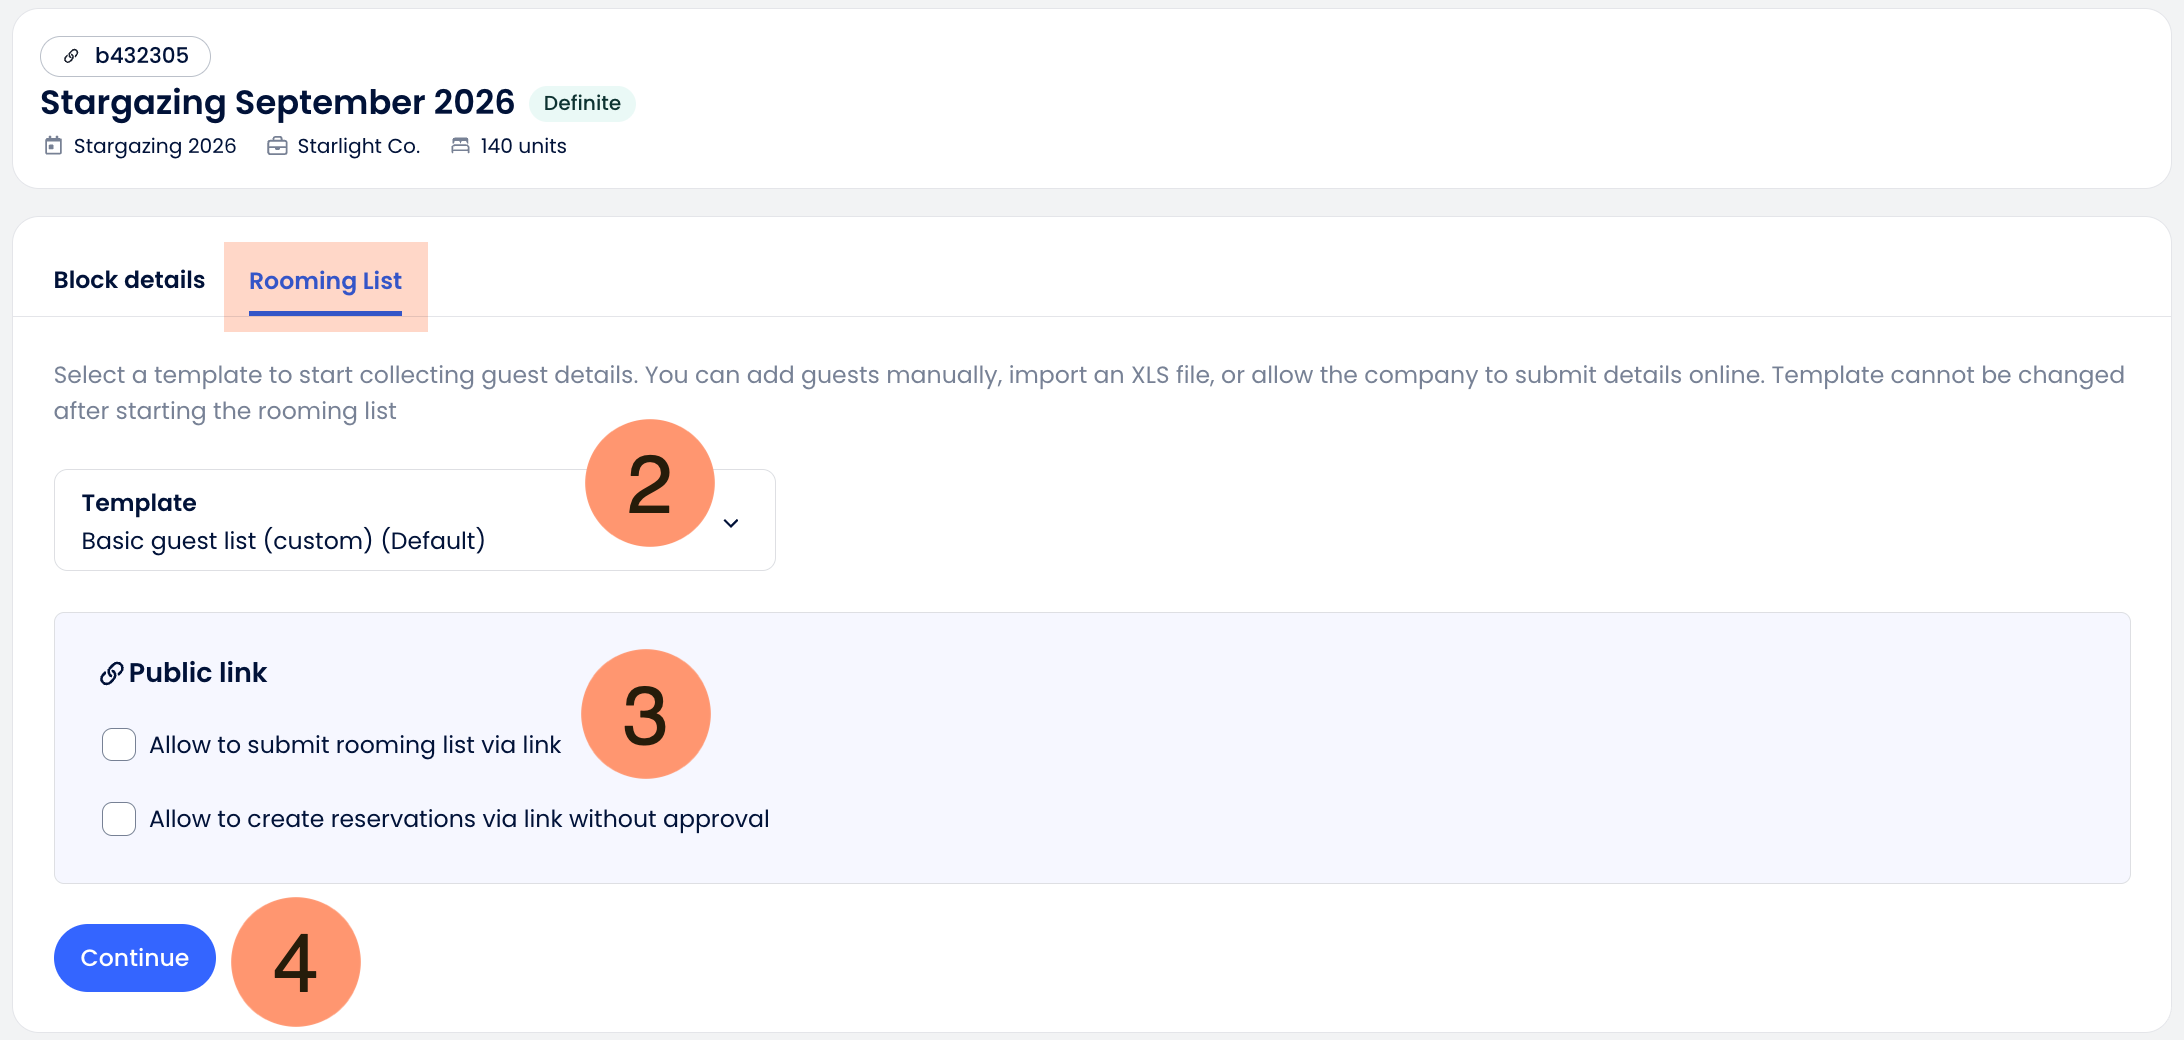Click the orange step 3 marker
Viewport: 2184px width, 1040px height.
[x=645, y=714]
